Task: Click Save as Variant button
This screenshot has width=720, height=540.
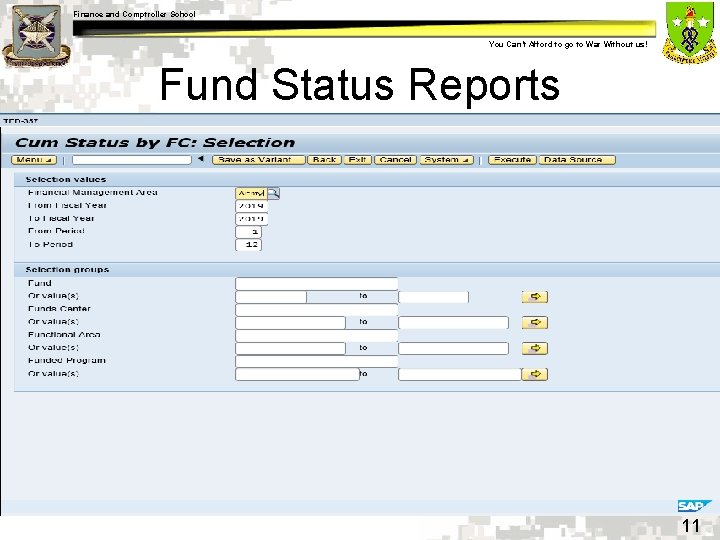Action: click(x=259, y=160)
